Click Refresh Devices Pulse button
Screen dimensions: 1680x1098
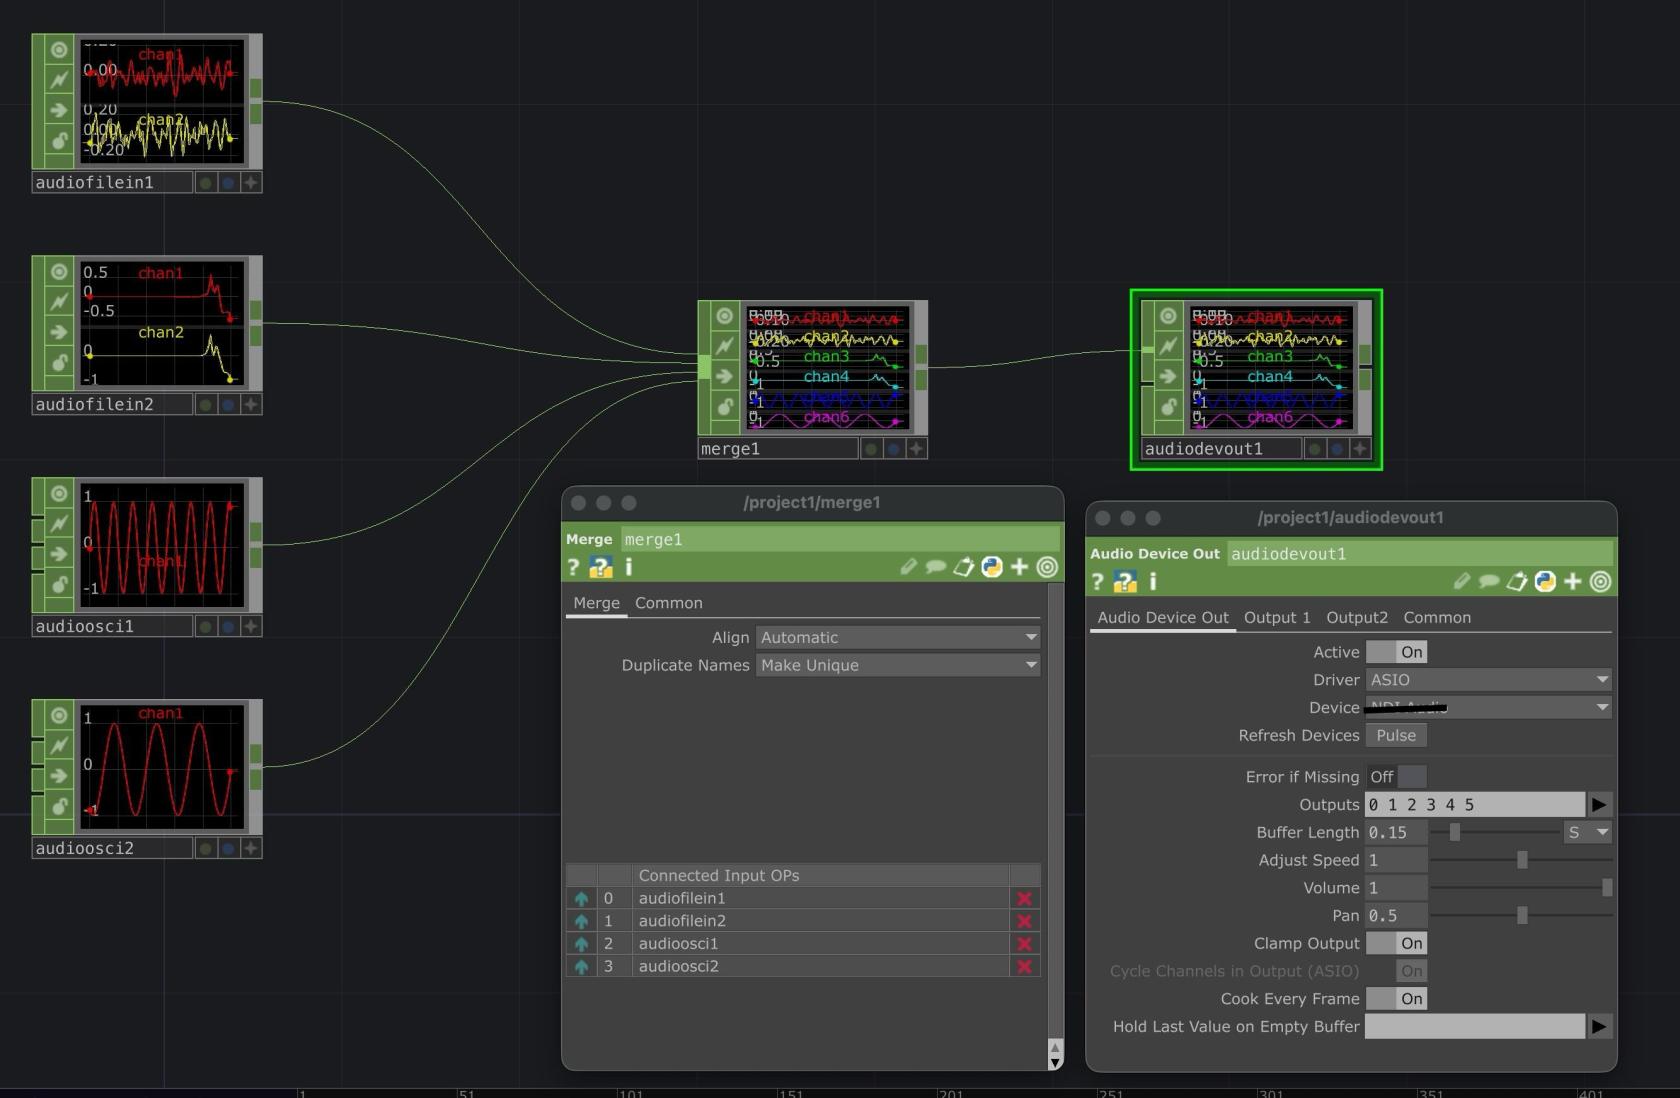coord(1396,735)
